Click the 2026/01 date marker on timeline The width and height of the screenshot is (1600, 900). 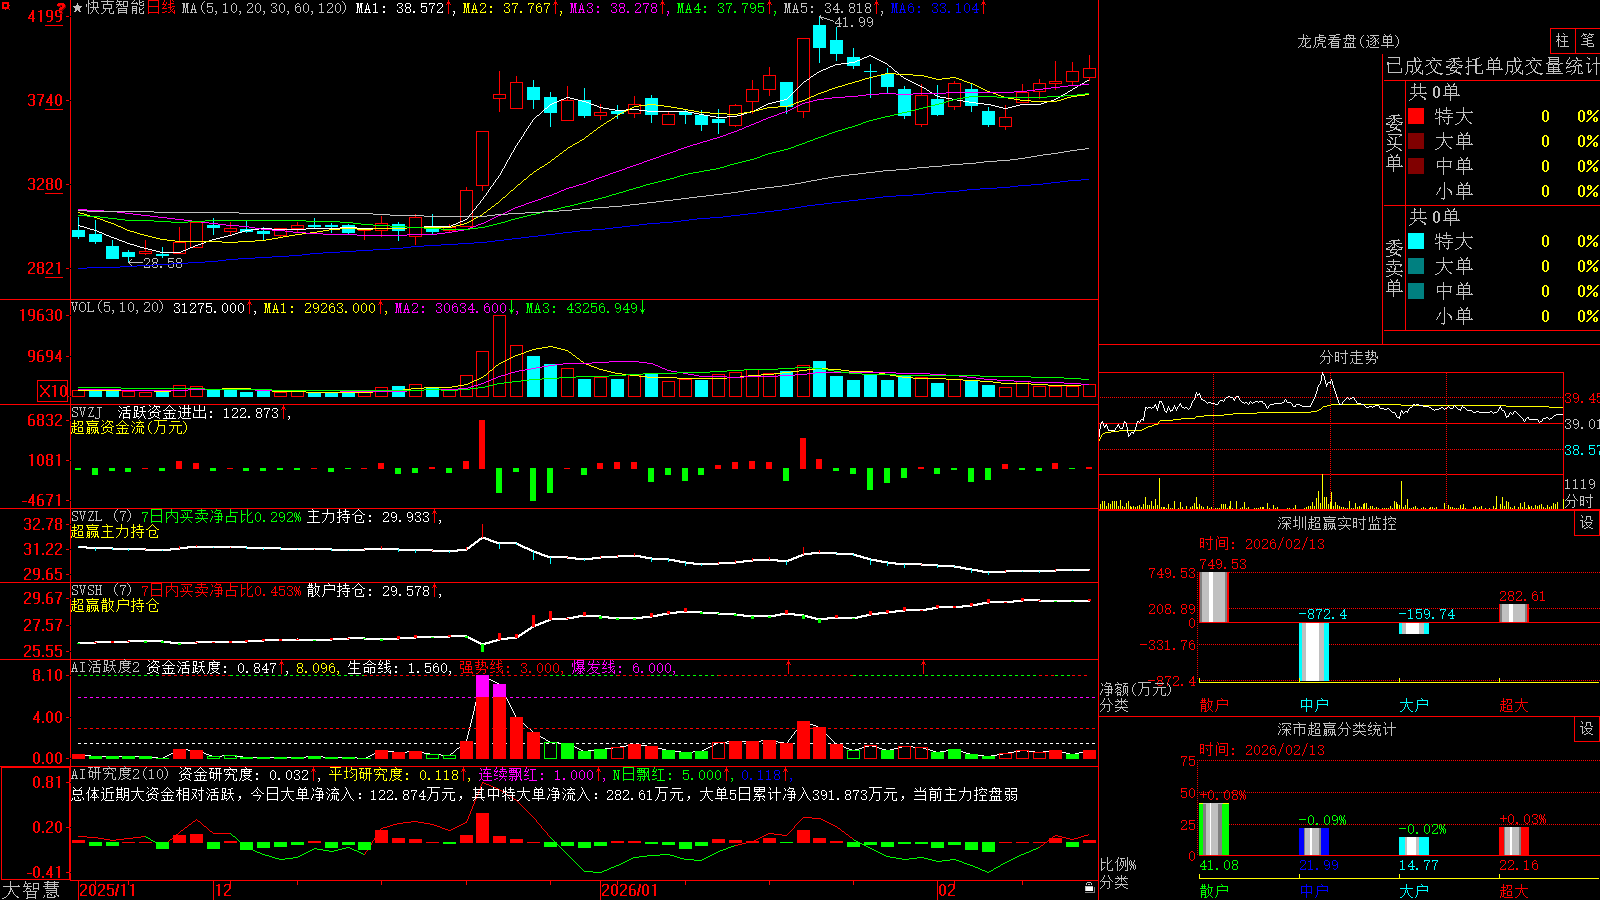pos(630,890)
